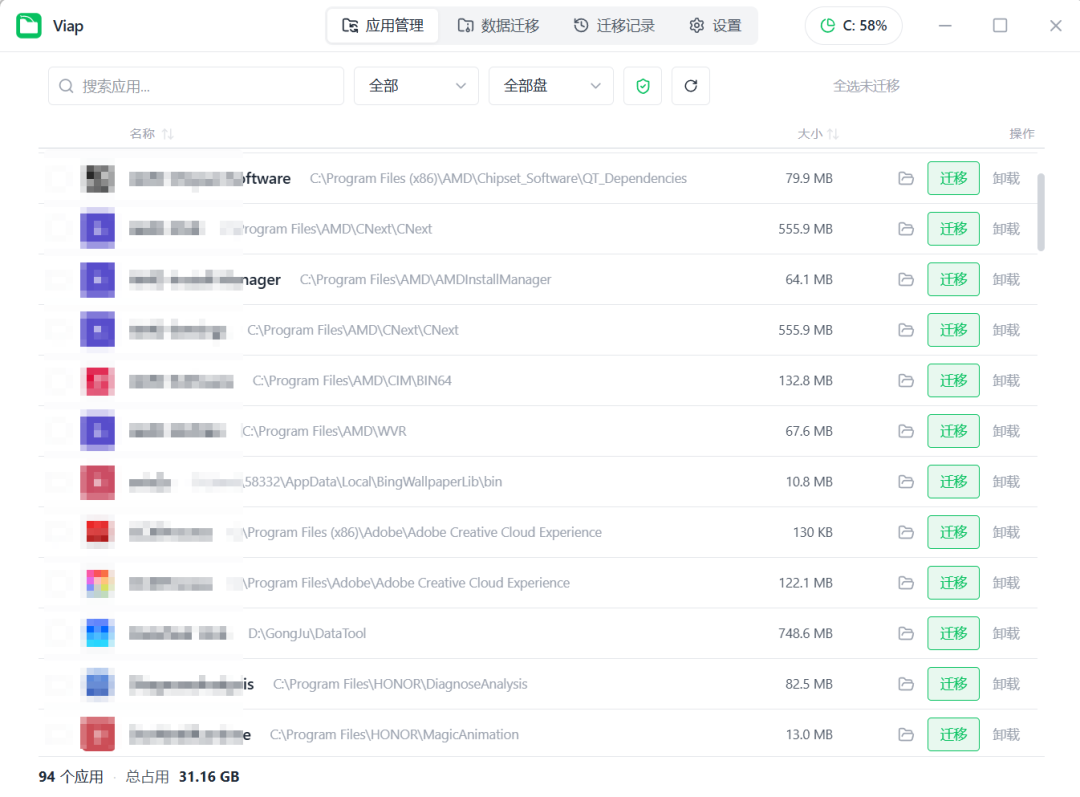
Task: Click into the 搜索应用 search field
Action: [196, 86]
